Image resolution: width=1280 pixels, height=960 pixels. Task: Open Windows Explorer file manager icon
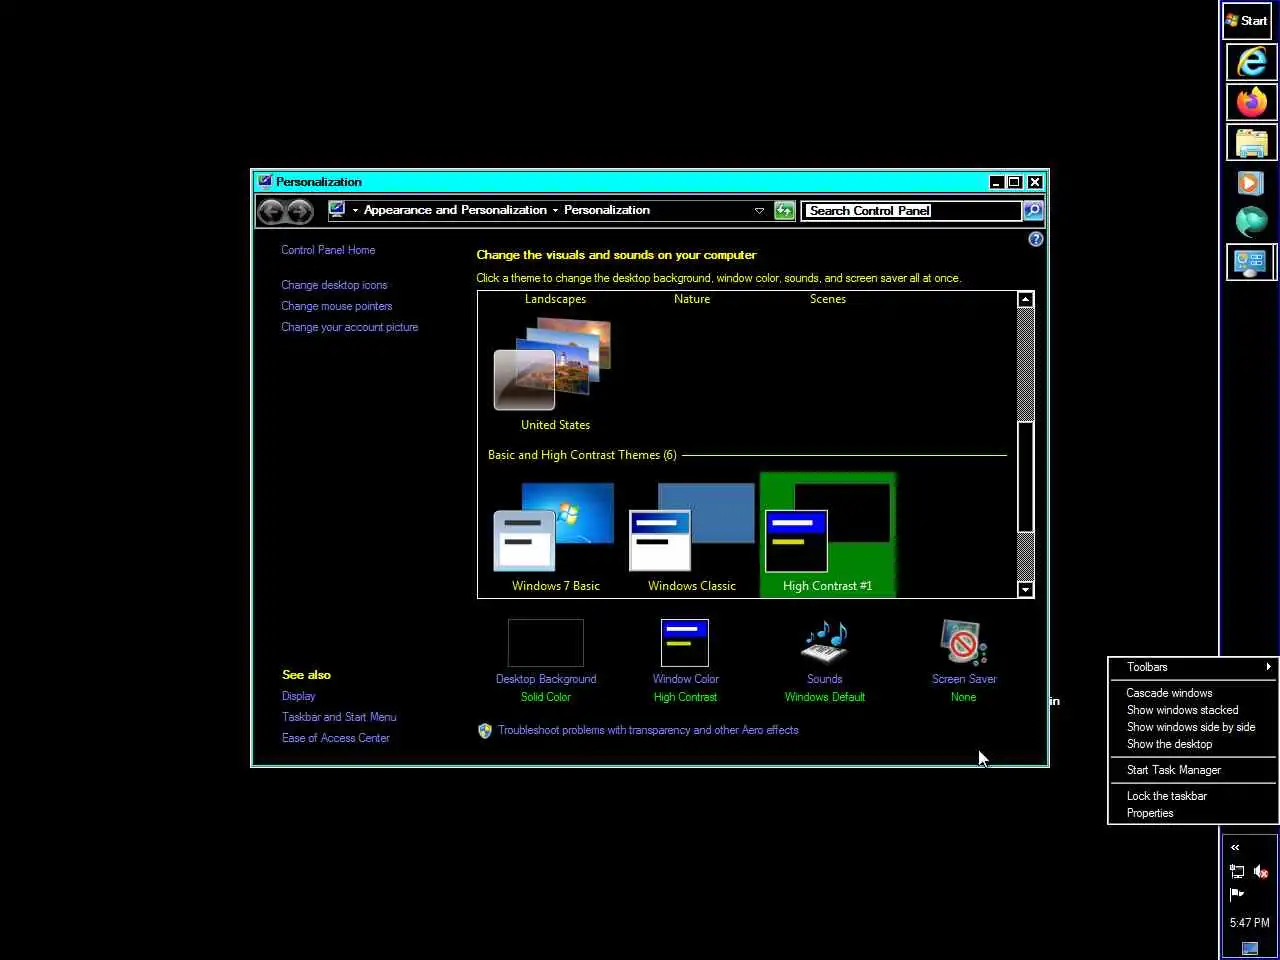coord(1251,142)
